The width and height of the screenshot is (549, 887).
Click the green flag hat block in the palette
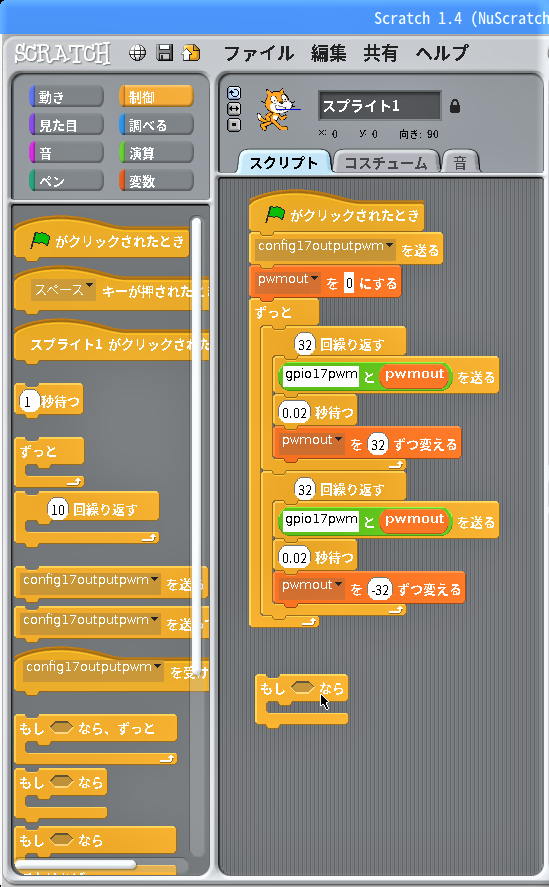coord(102,240)
